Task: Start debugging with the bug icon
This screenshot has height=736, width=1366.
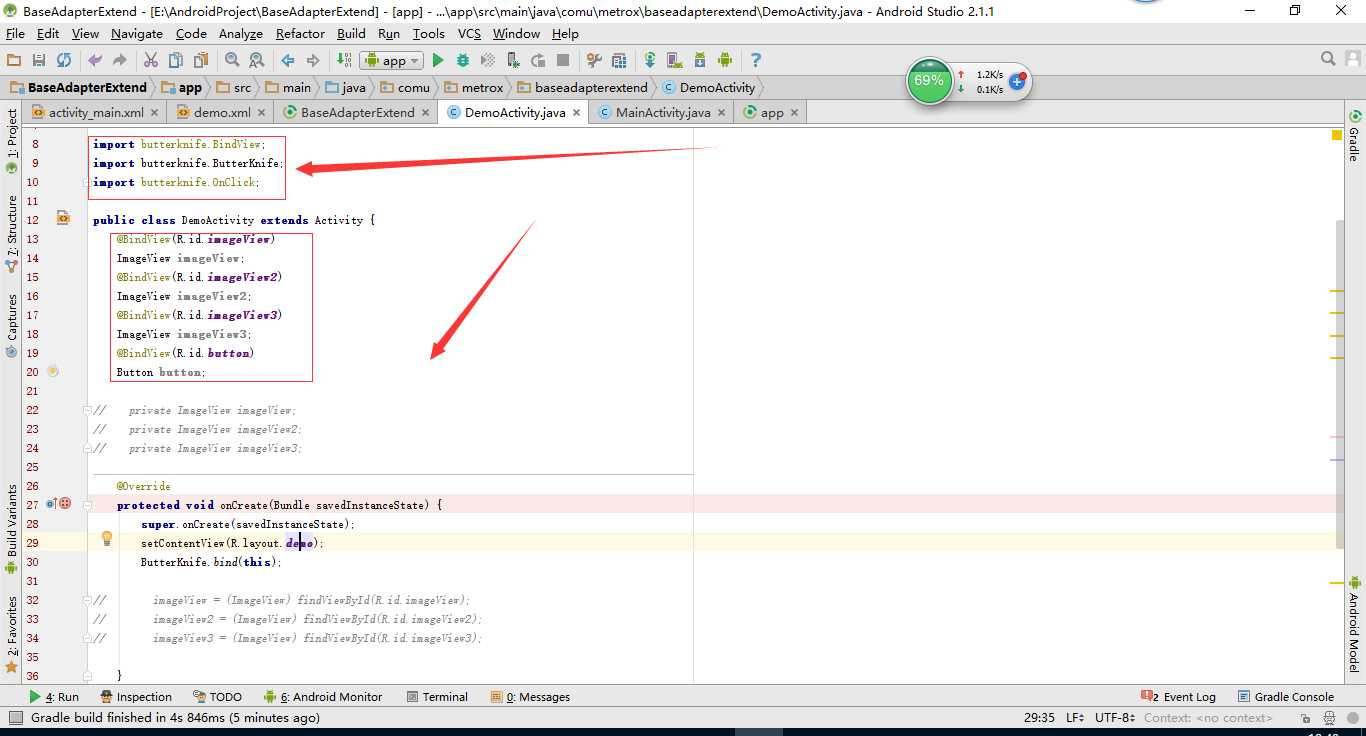Action: tap(463, 61)
